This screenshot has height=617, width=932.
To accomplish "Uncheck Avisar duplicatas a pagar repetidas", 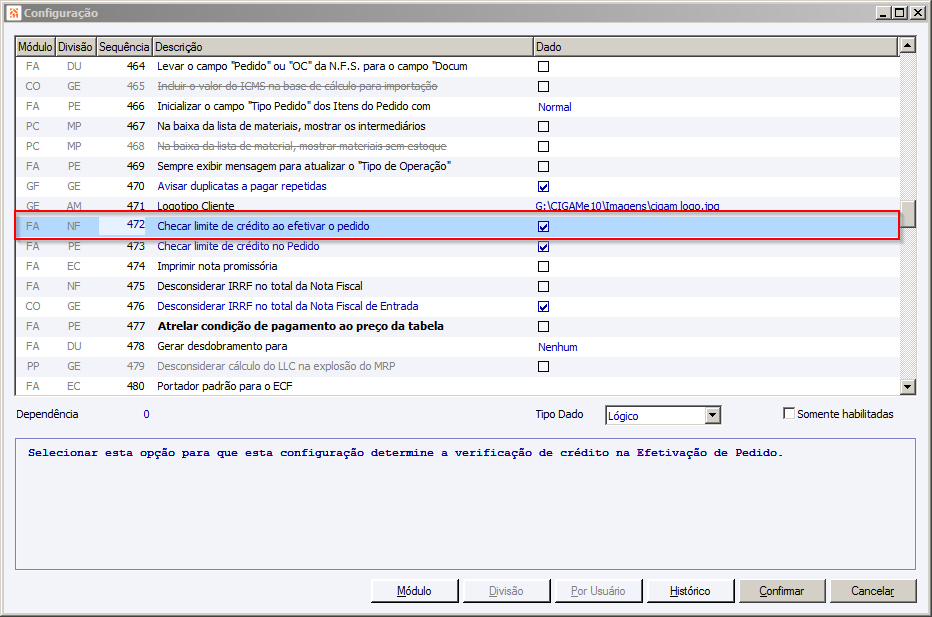I will coord(543,187).
